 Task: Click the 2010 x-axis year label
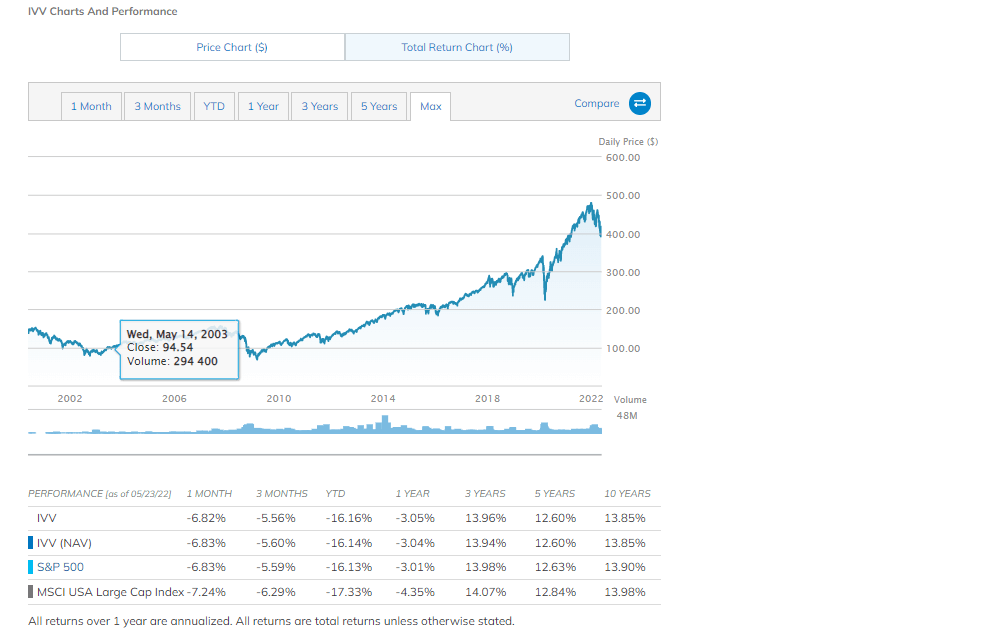(279, 399)
